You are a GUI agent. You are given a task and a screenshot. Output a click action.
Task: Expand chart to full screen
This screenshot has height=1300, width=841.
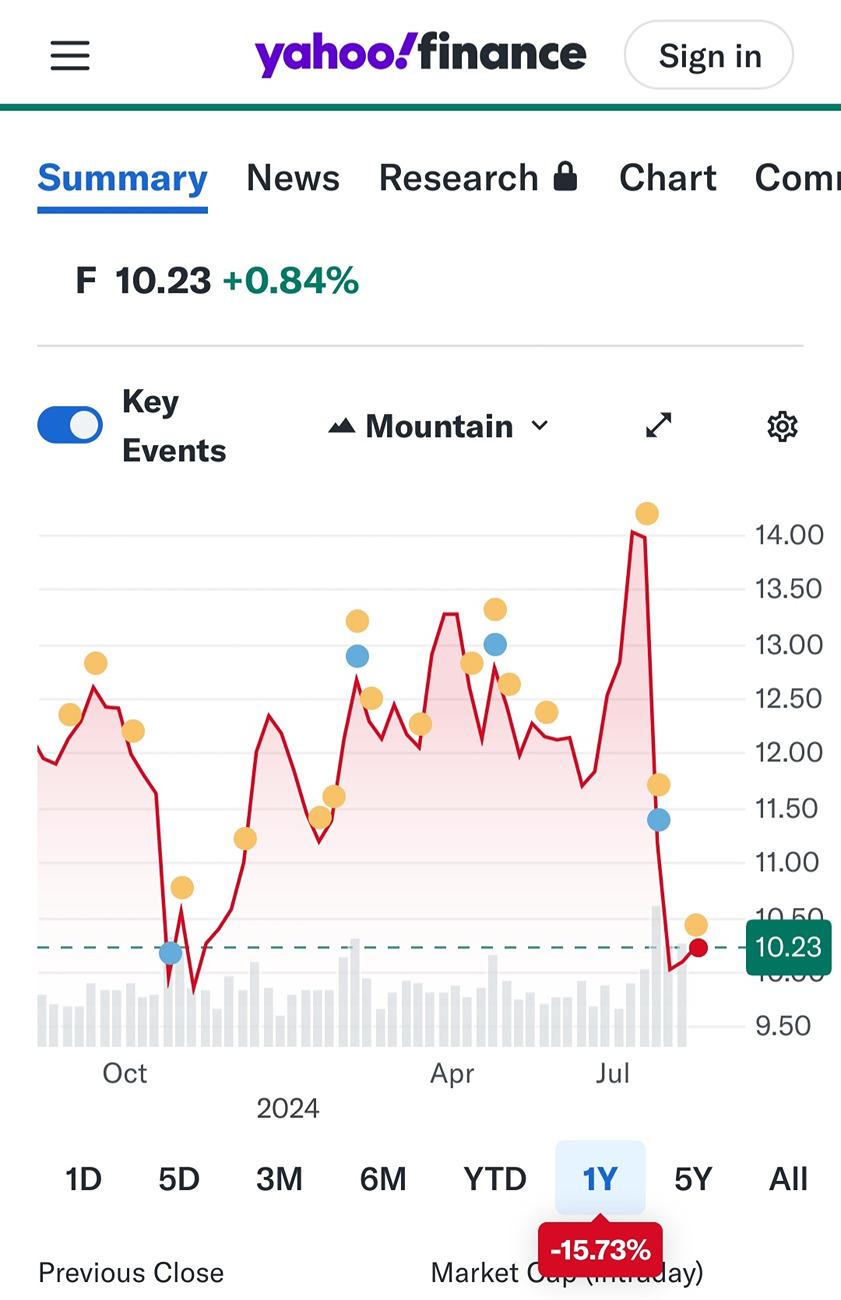pyautogui.click(x=658, y=426)
